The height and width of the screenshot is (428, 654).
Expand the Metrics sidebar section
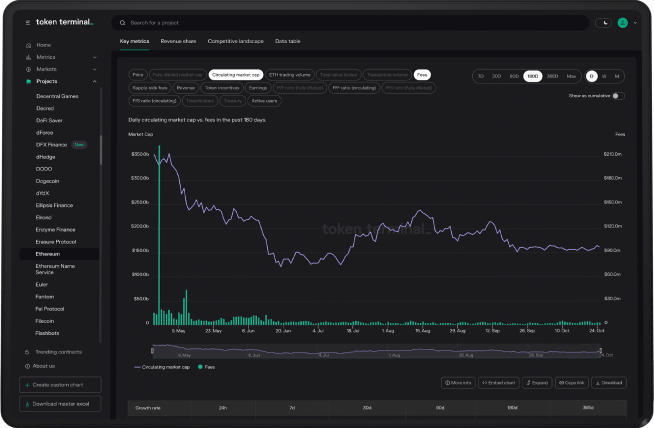96,57
